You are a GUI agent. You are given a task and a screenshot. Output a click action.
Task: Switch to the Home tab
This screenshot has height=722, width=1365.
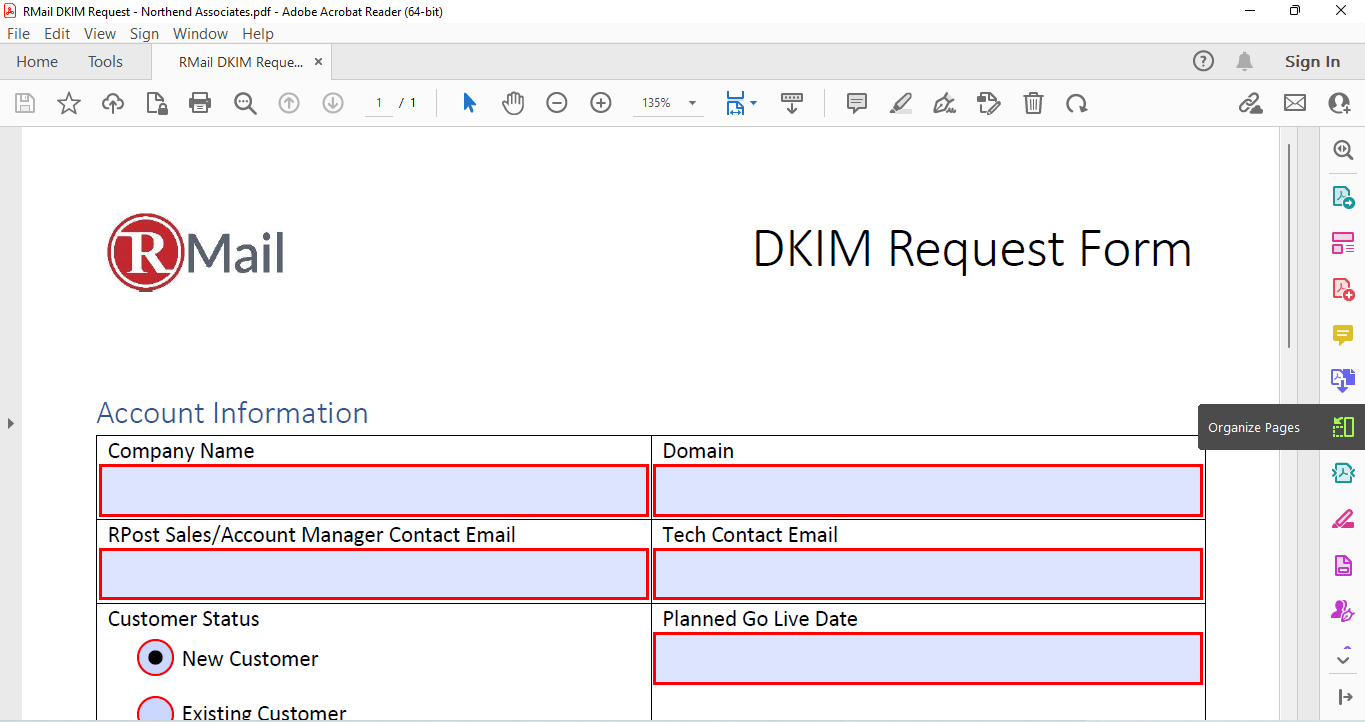pyautogui.click(x=37, y=61)
